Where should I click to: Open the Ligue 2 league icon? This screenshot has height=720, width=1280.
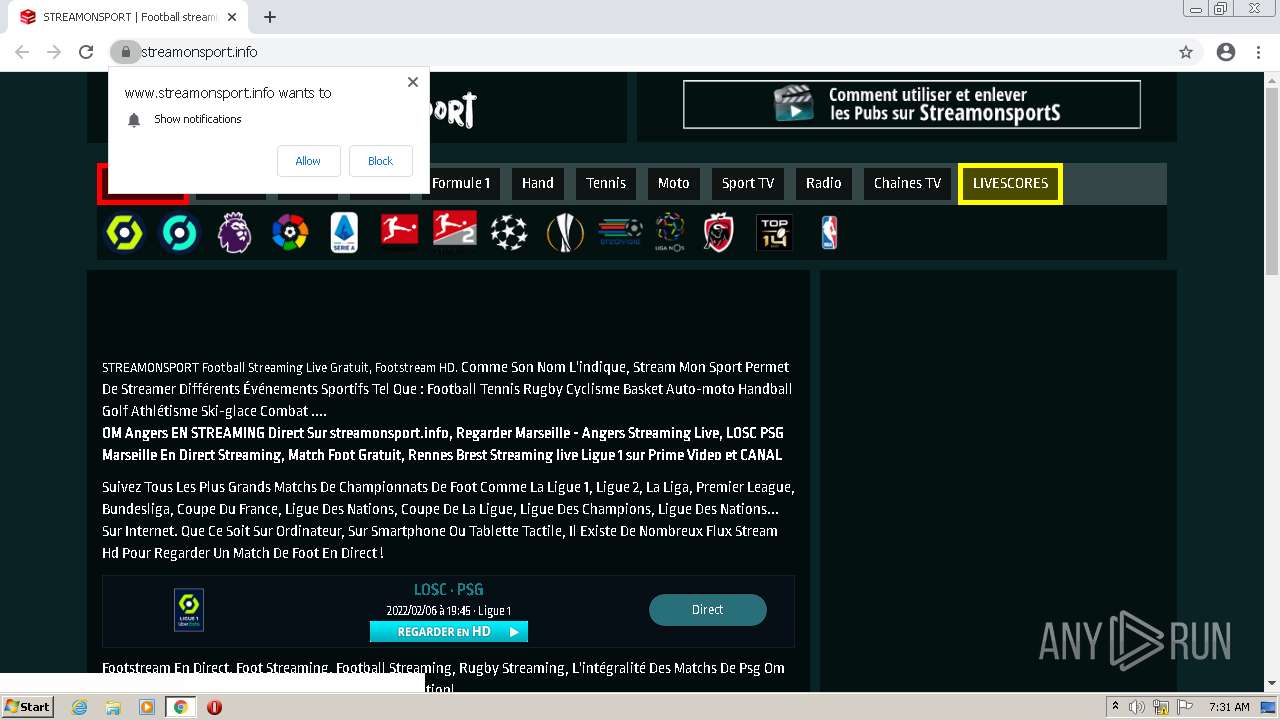(180, 233)
